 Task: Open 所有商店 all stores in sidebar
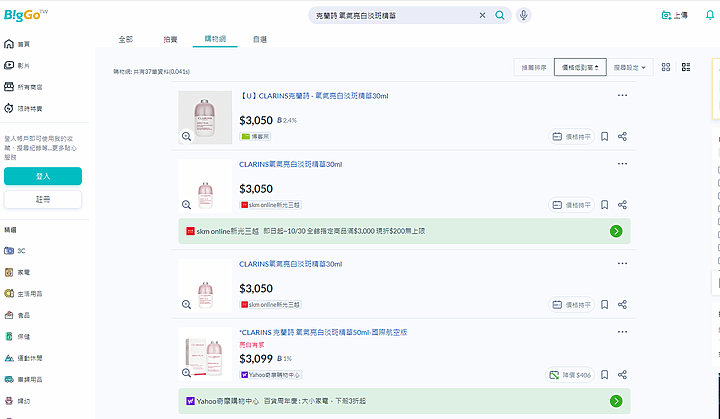point(23,87)
